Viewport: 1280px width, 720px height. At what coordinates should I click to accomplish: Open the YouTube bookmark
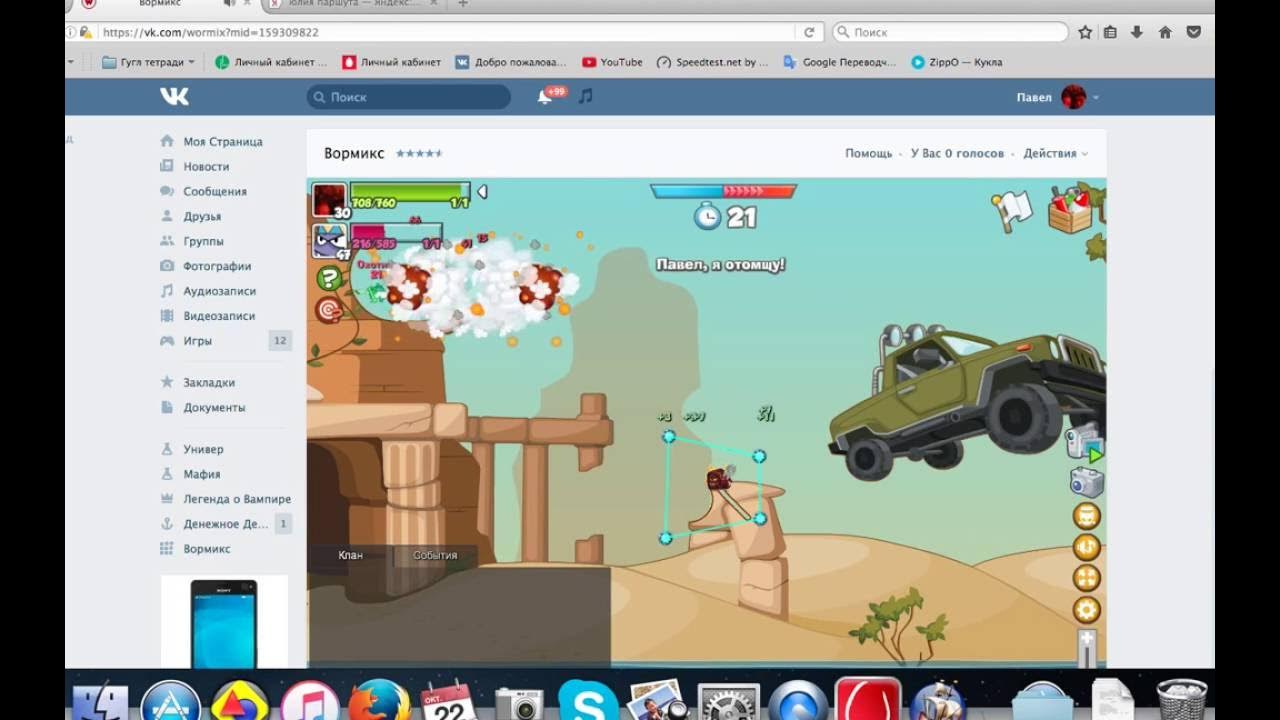point(612,62)
